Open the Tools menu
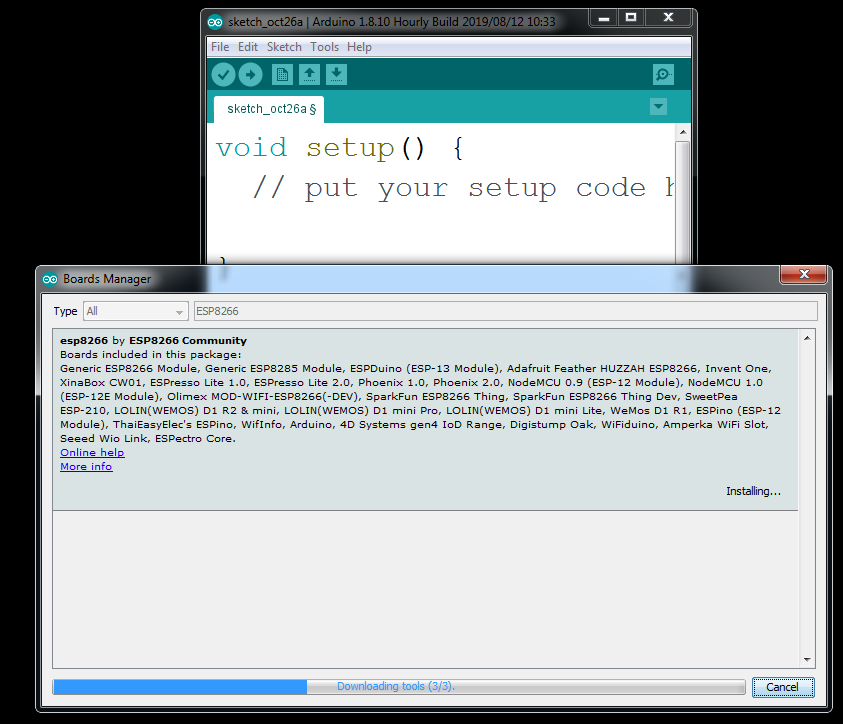 pyautogui.click(x=325, y=47)
